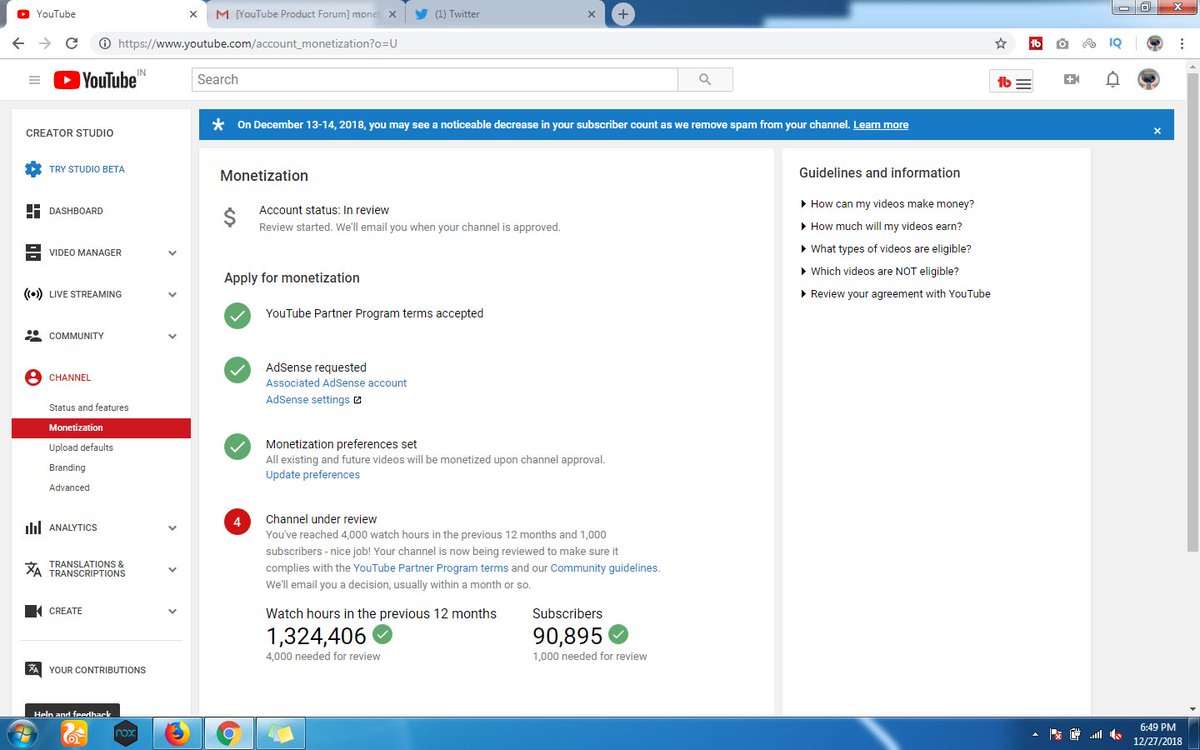Click the camera extension icon
This screenshot has width=1200, height=750.
[x=1062, y=44]
